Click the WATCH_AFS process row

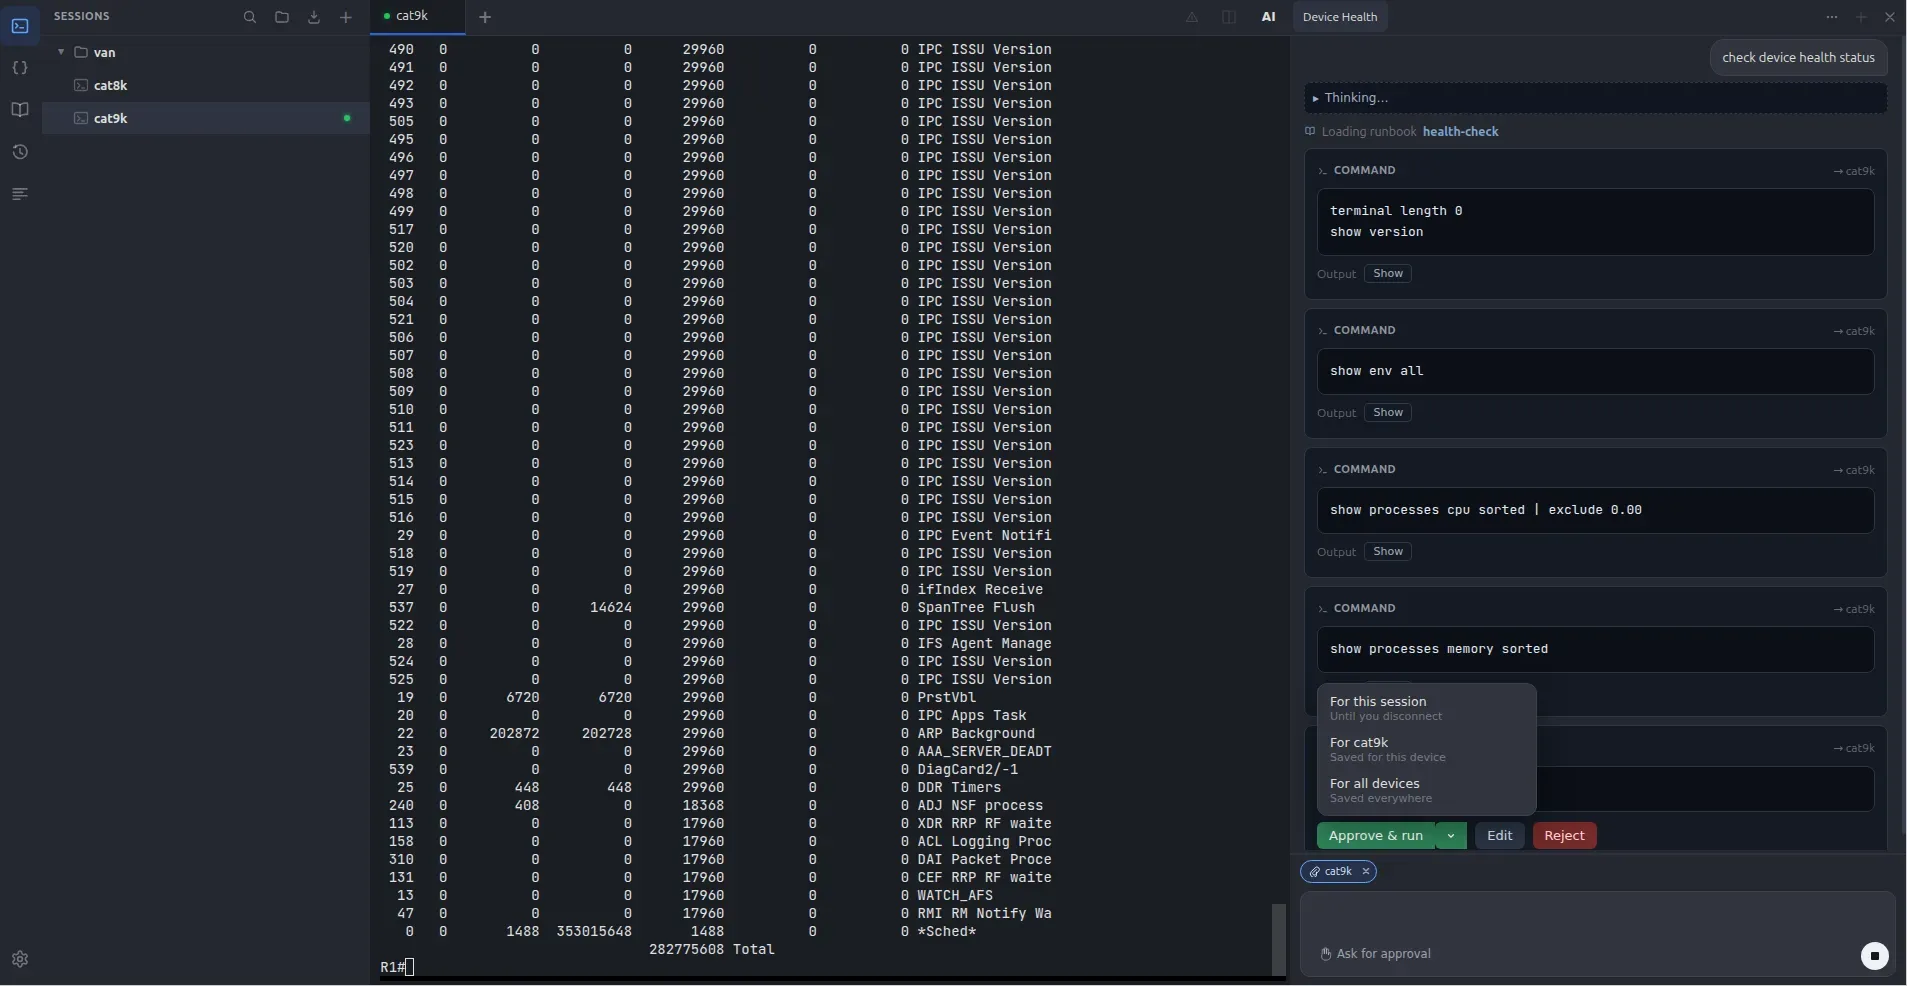[x=695, y=895]
